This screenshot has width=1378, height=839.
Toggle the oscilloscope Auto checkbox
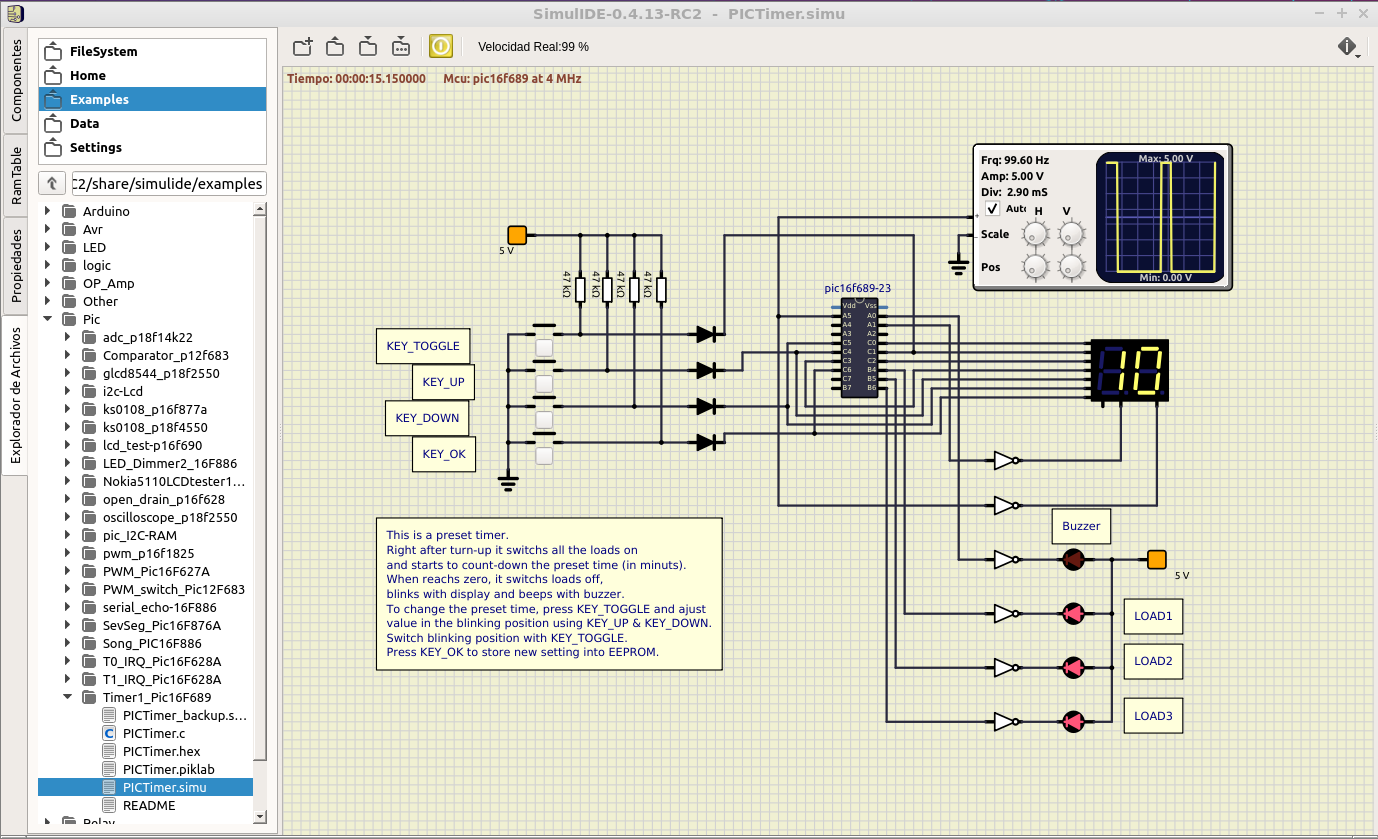point(992,209)
